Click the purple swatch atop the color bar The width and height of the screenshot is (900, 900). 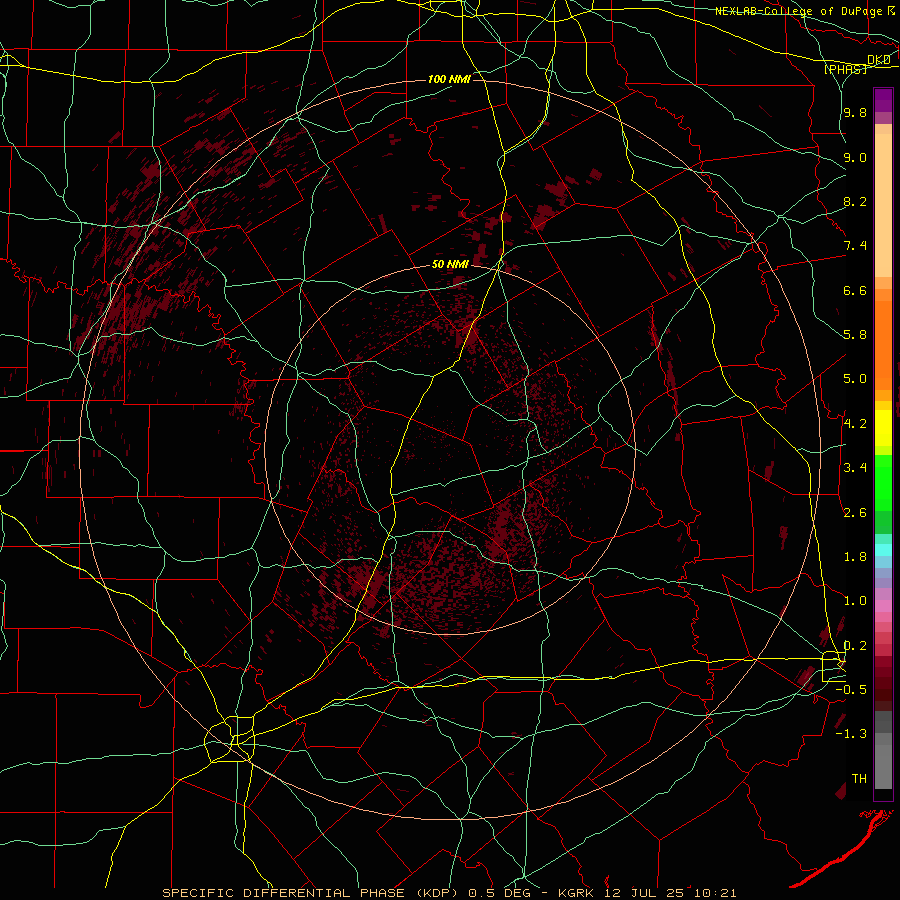coord(883,100)
